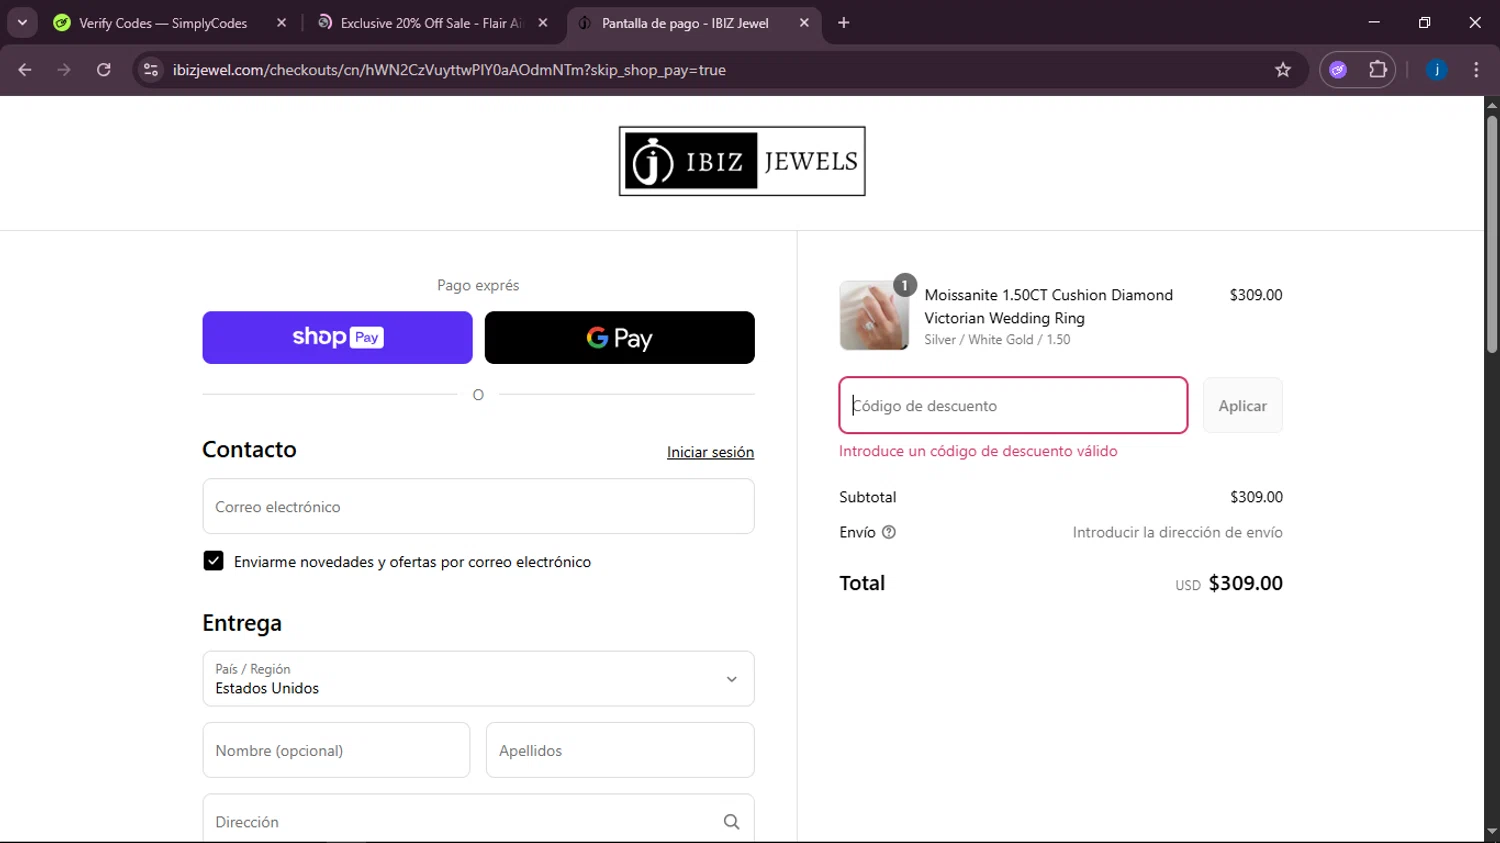Click the discount code error message
Viewport: 1500px width, 843px height.
point(978,451)
